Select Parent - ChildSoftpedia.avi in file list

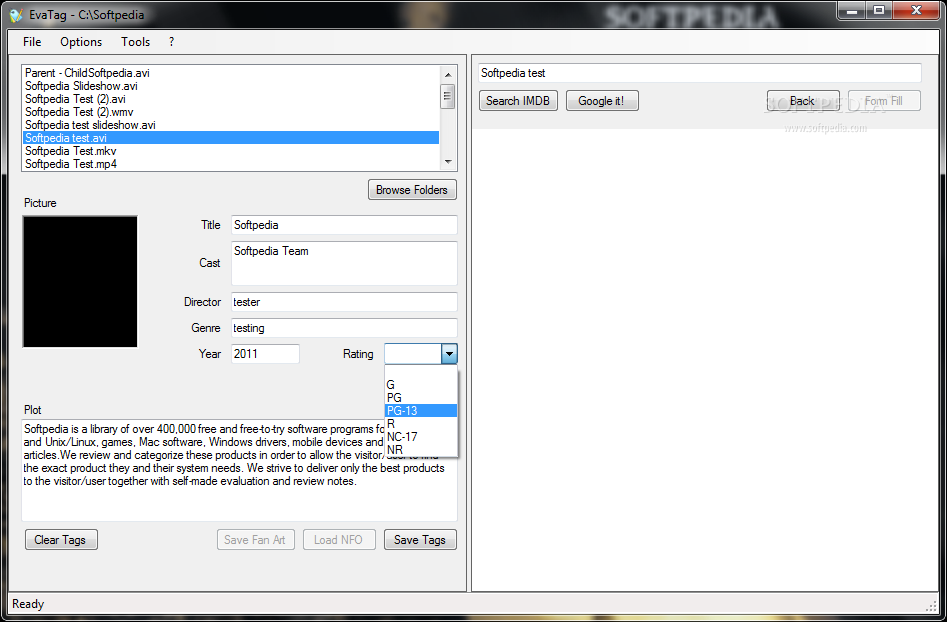pyautogui.click(x=231, y=72)
